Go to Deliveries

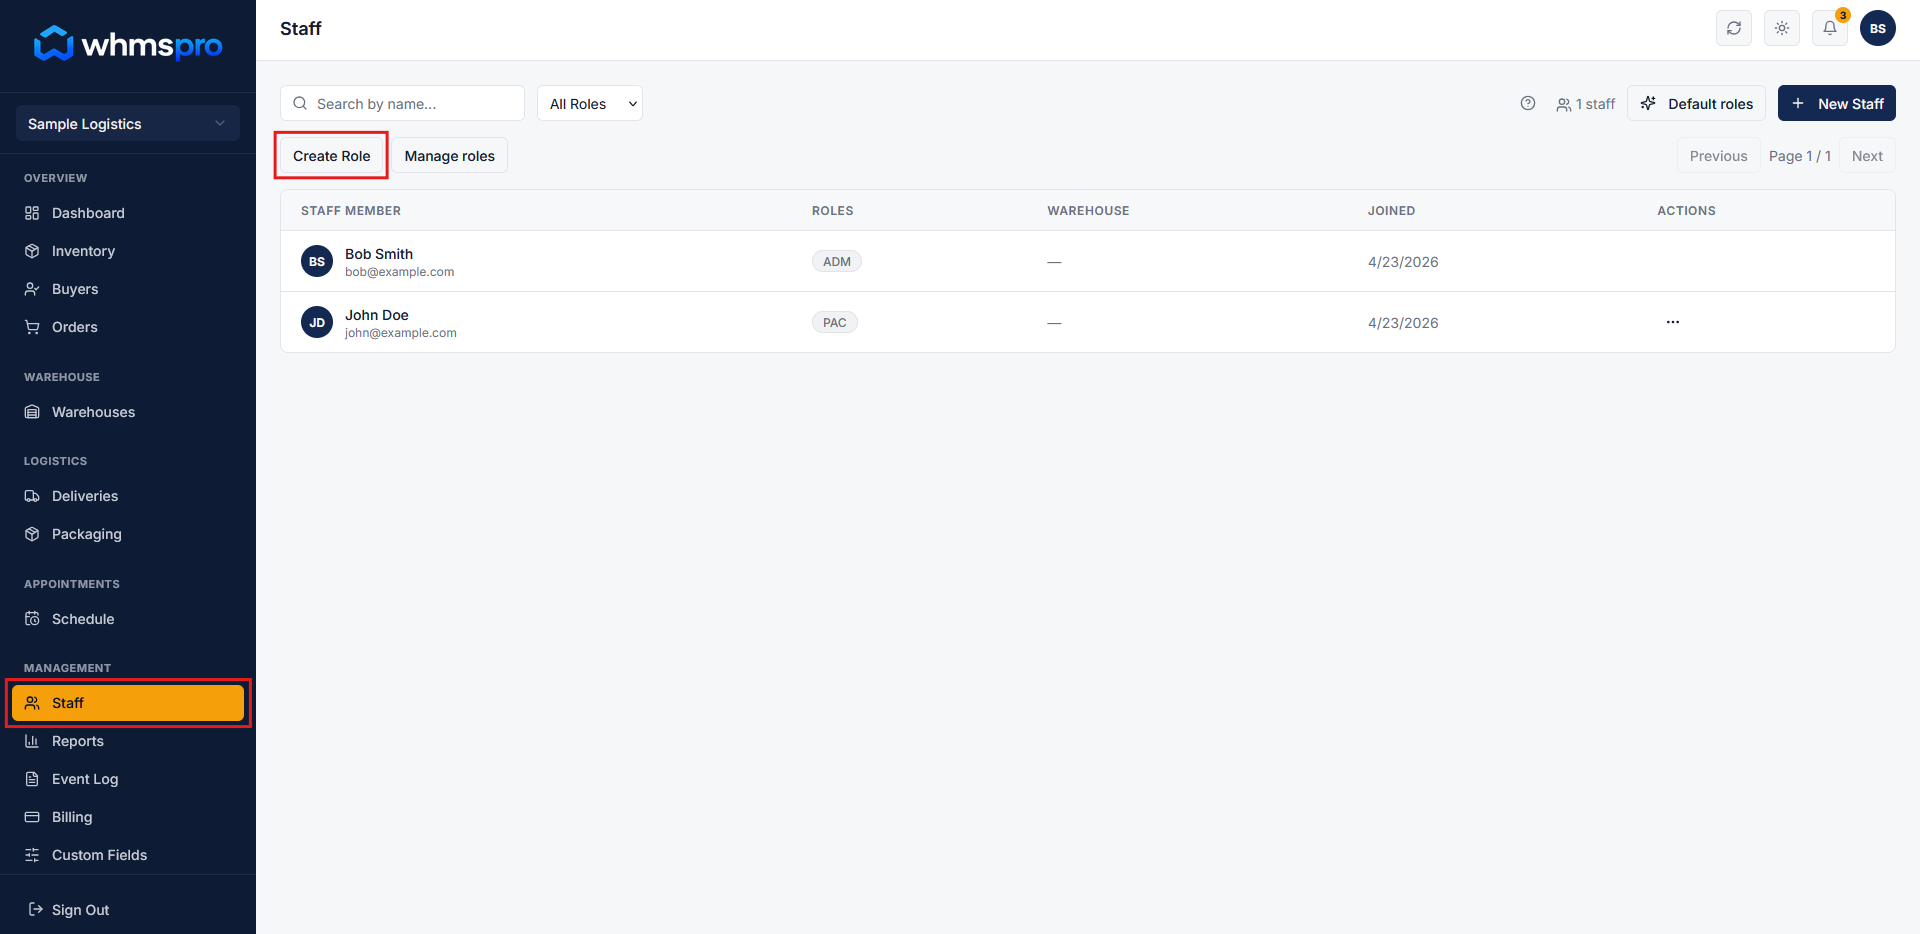coord(128,496)
